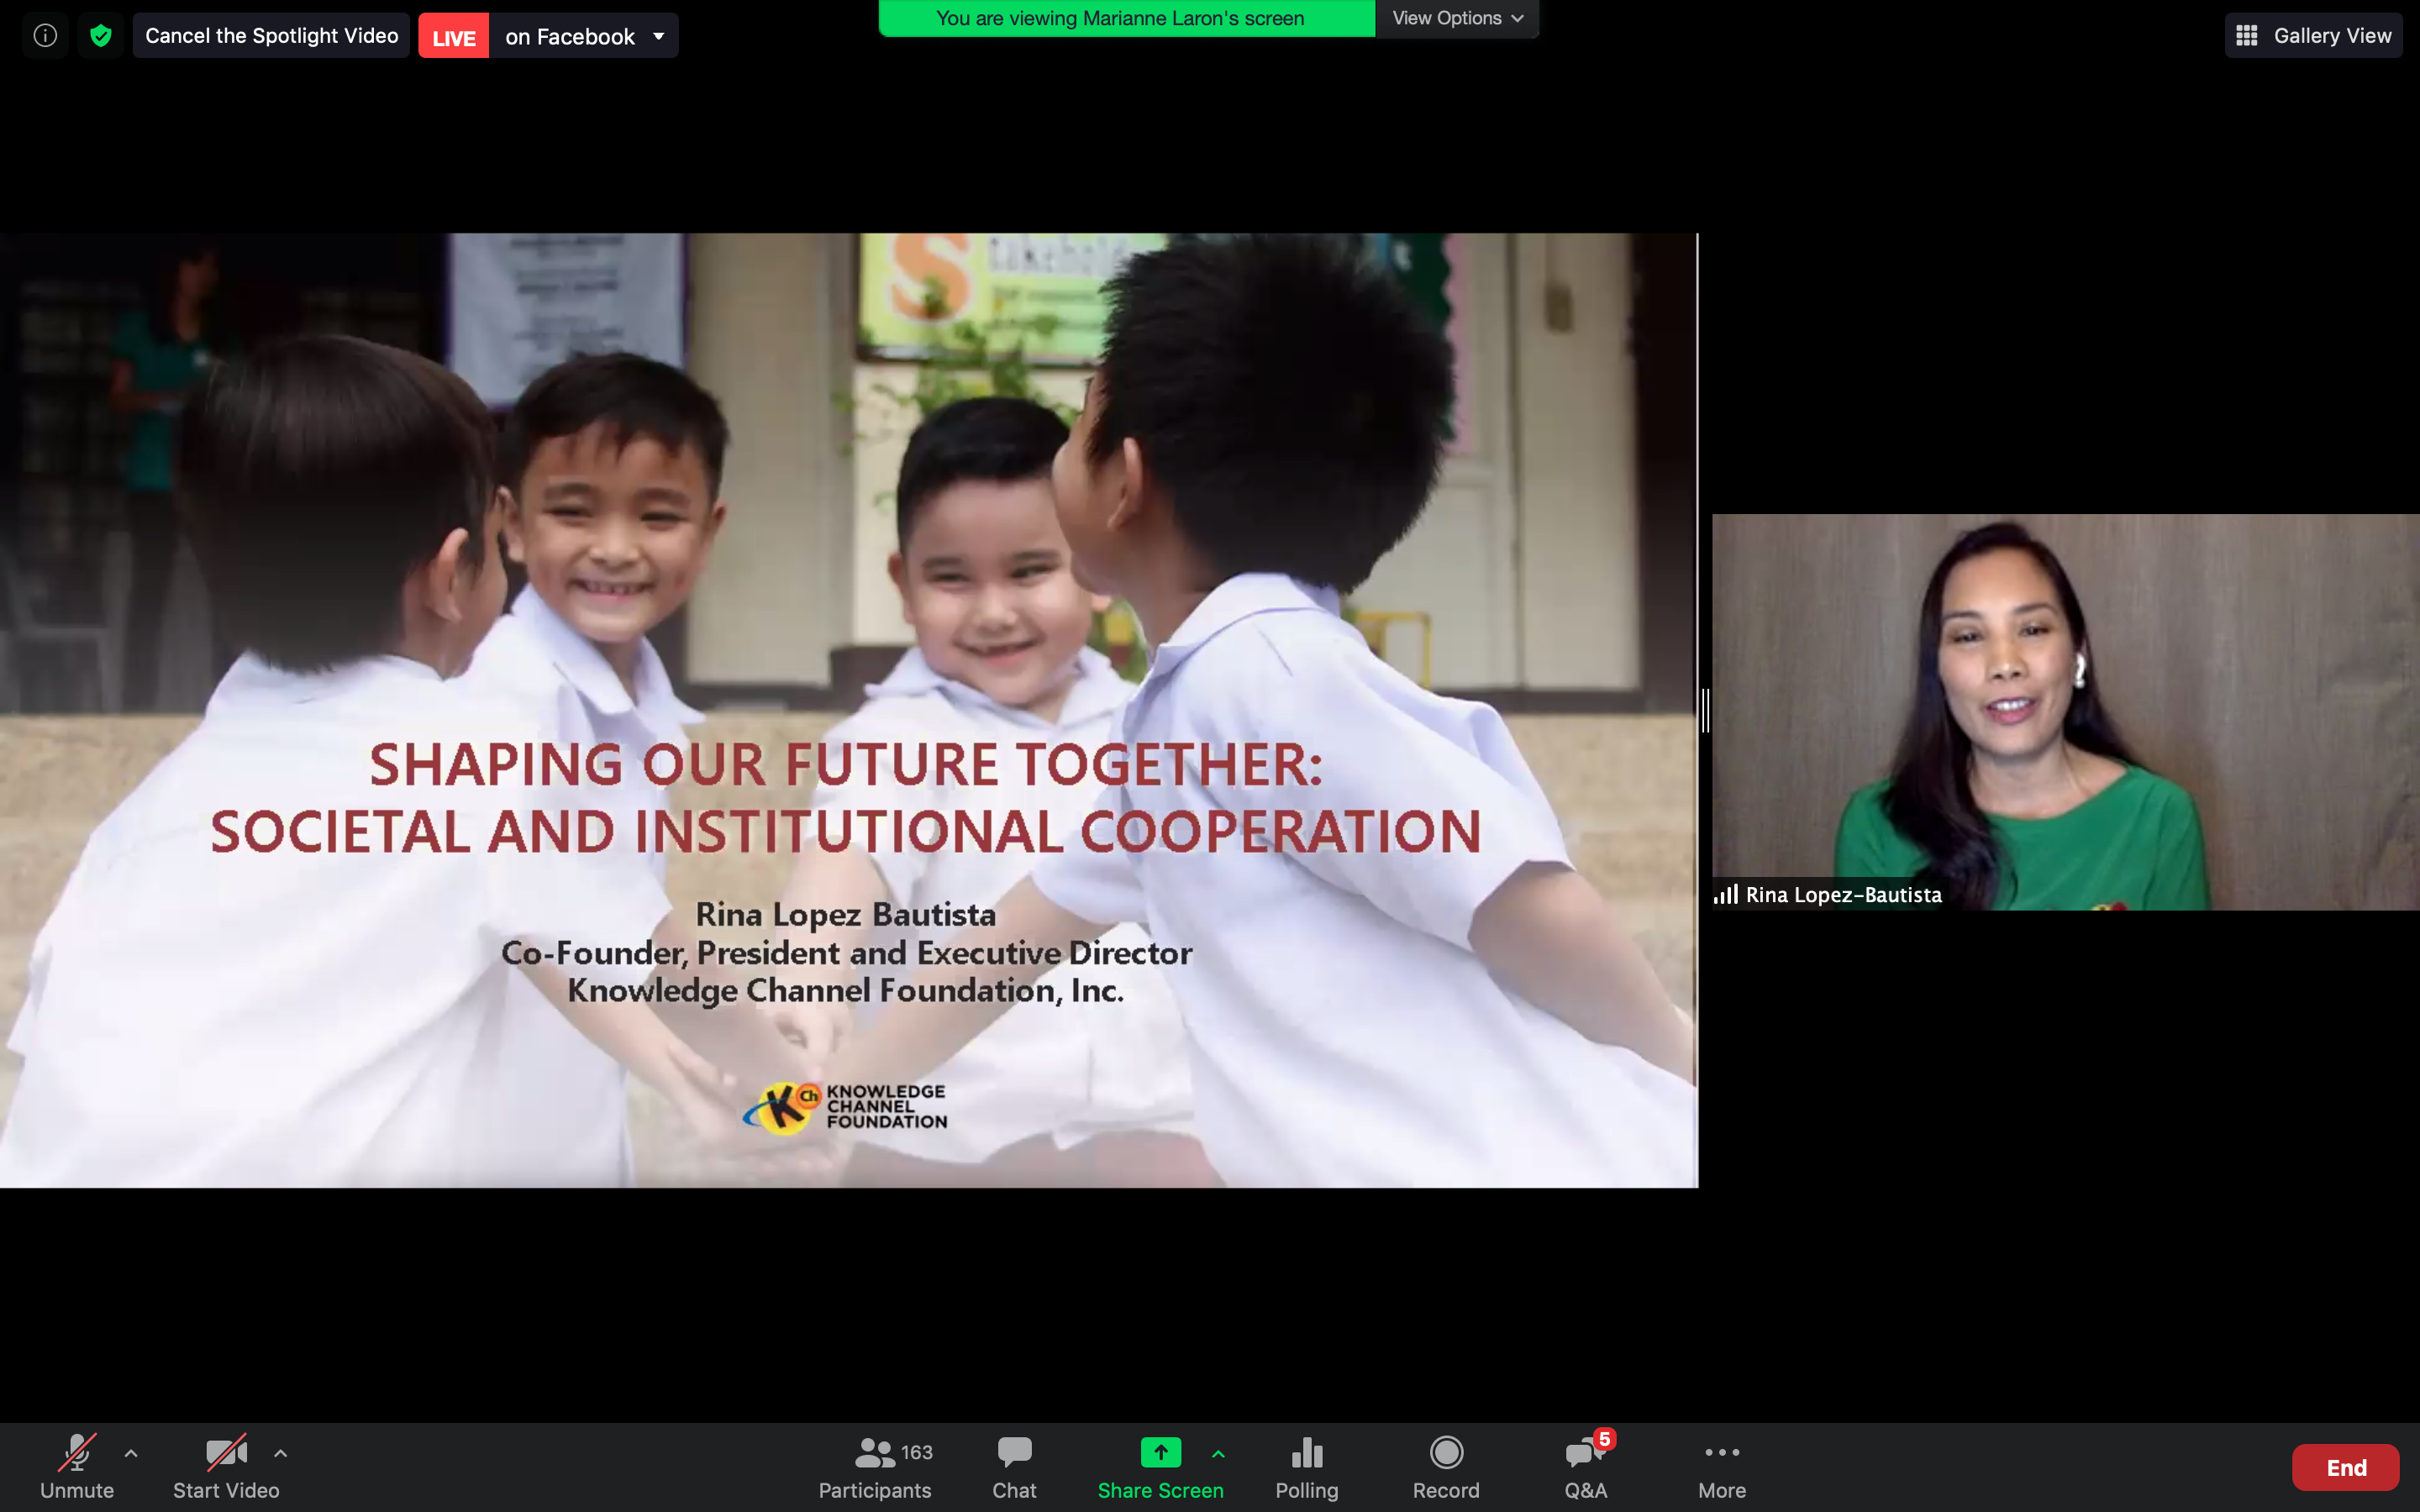Switch to Gallery View

[x=2313, y=36]
